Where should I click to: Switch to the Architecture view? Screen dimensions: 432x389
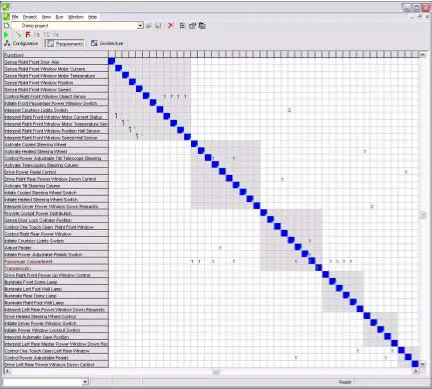coord(107,43)
